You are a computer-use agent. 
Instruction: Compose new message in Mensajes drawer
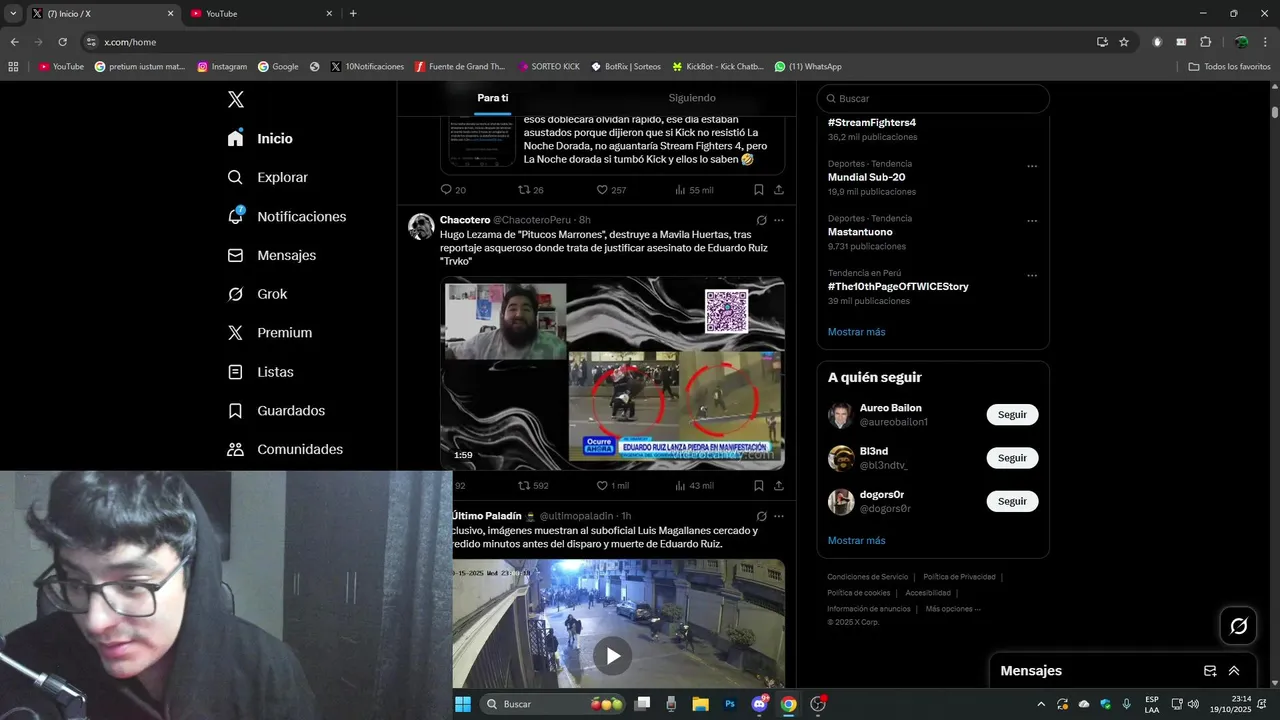[x=1210, y=671]
